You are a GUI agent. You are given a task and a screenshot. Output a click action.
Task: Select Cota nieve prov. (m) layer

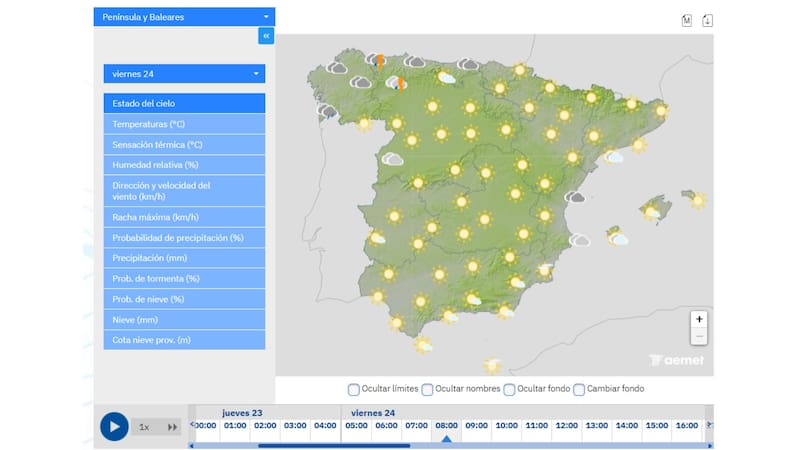click(x=184, y=340)
